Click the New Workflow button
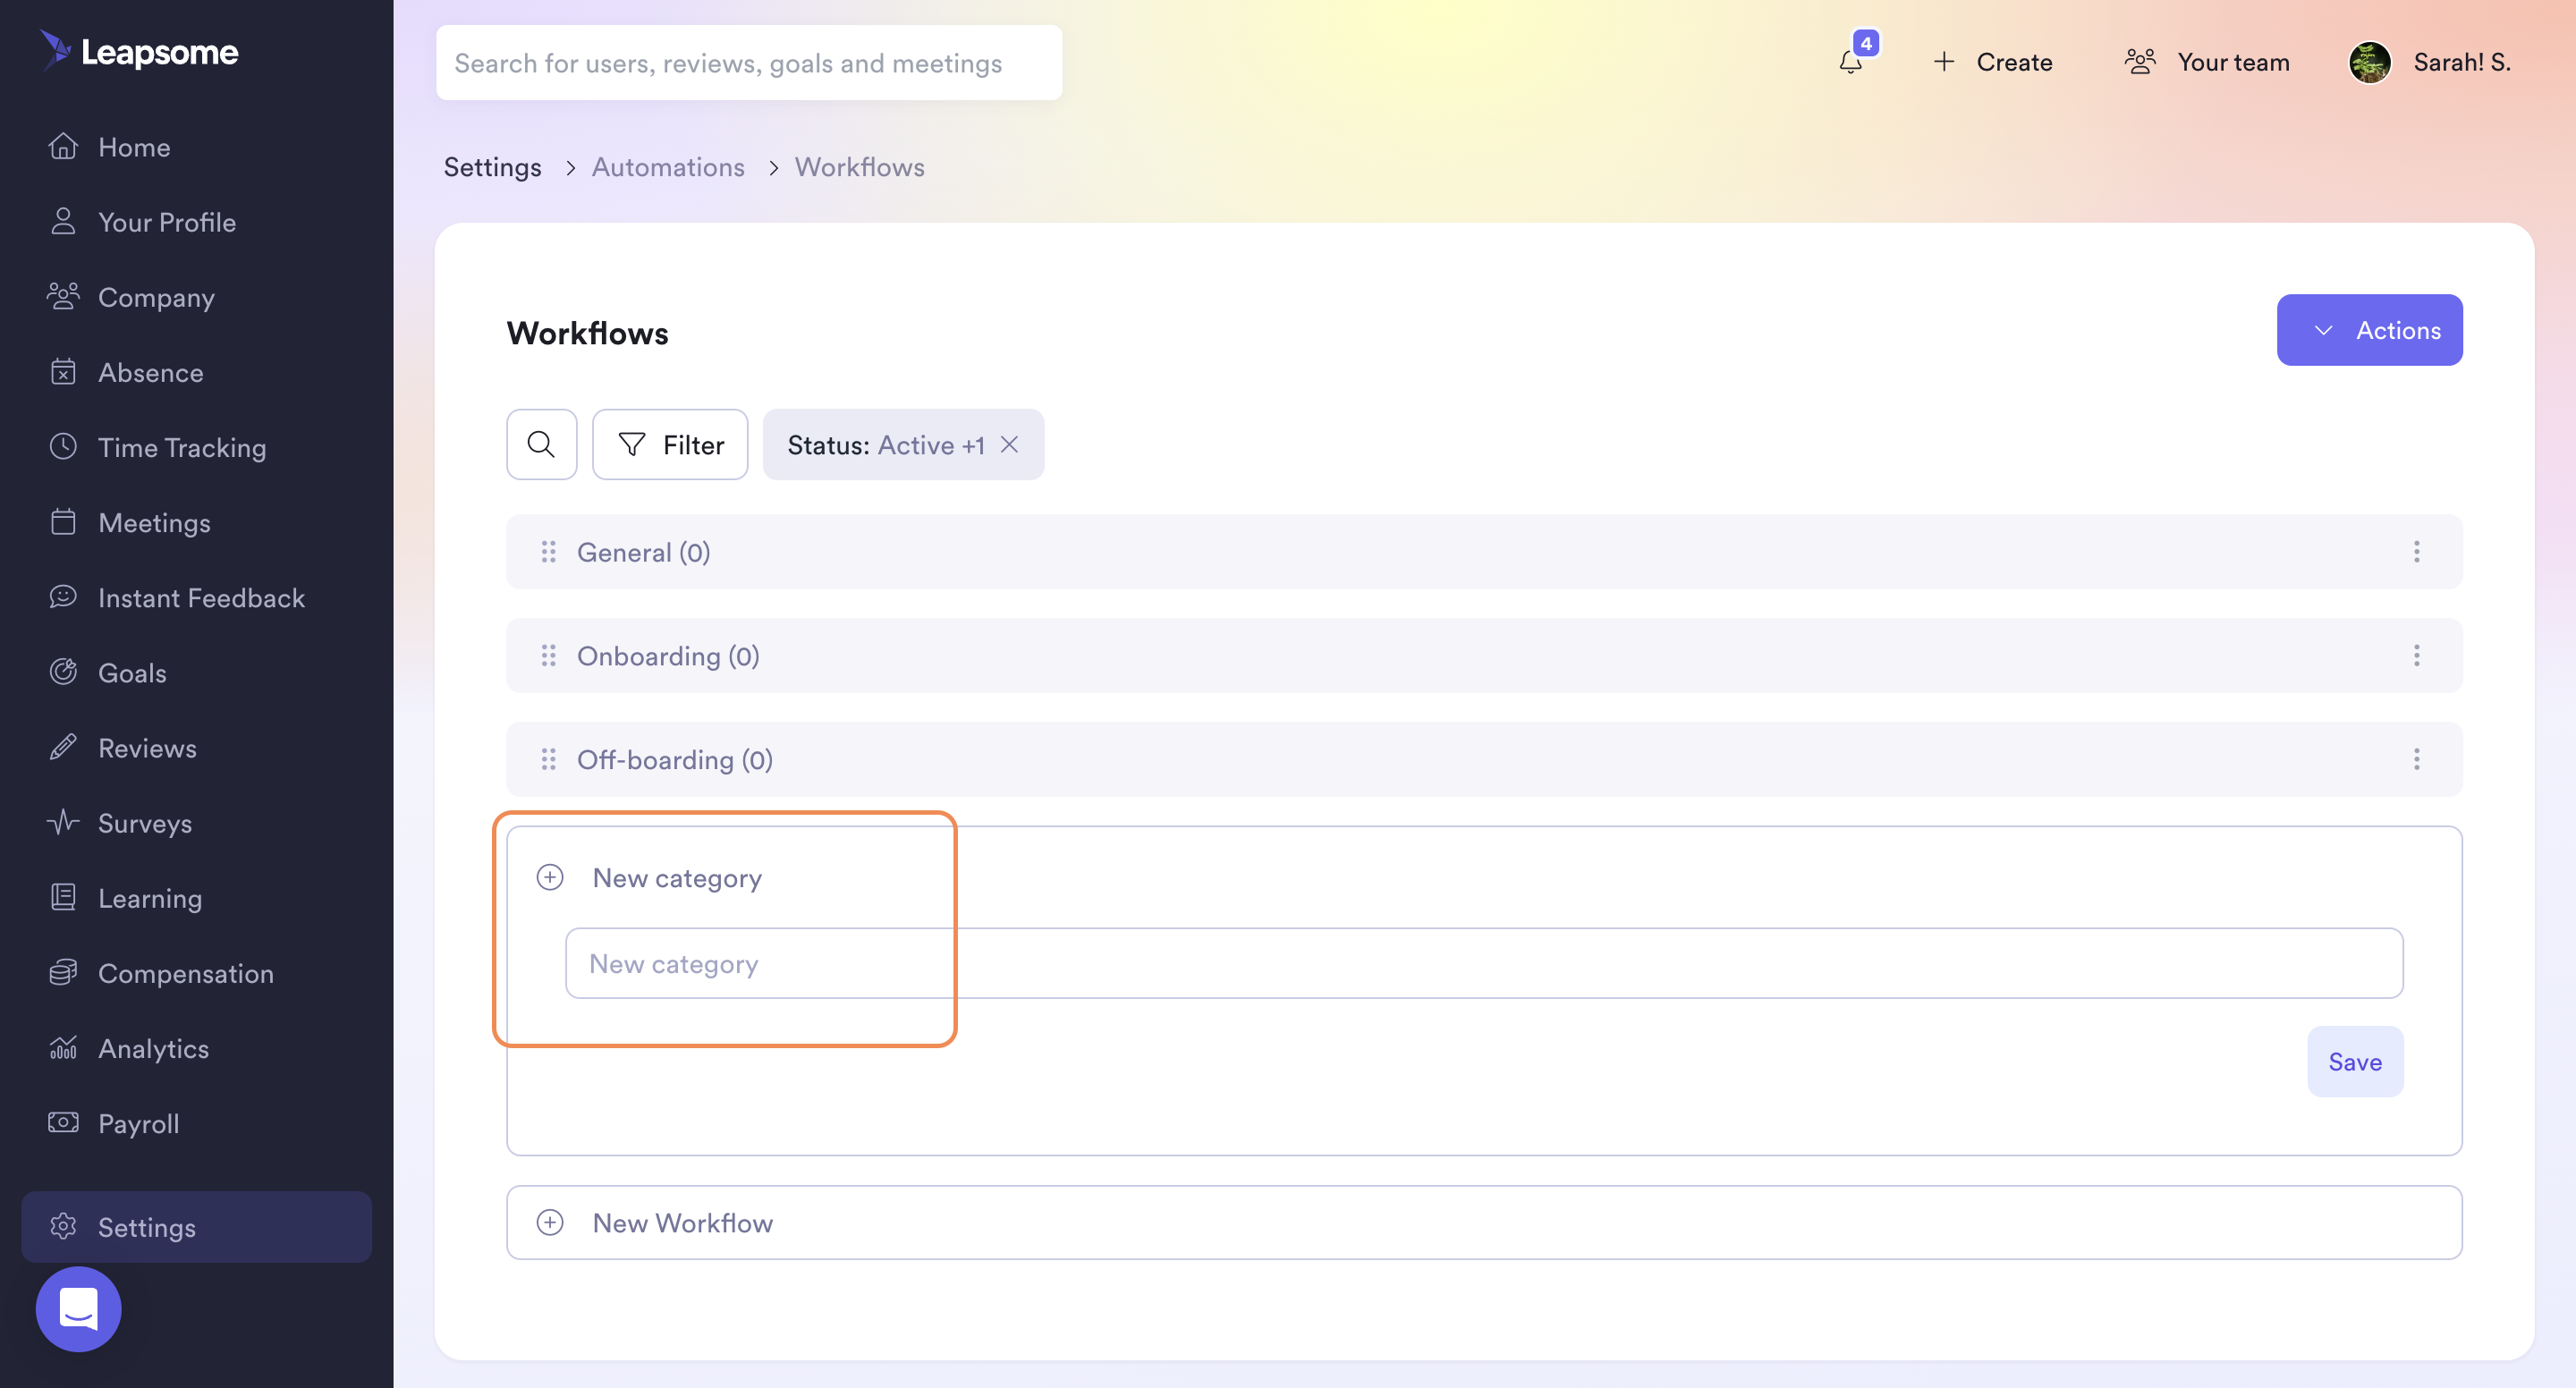 coord(1484,1222)
